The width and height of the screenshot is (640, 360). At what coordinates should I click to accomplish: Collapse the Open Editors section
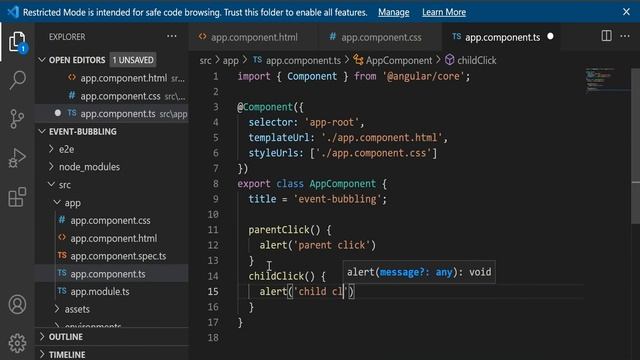[x=42, y=60]
